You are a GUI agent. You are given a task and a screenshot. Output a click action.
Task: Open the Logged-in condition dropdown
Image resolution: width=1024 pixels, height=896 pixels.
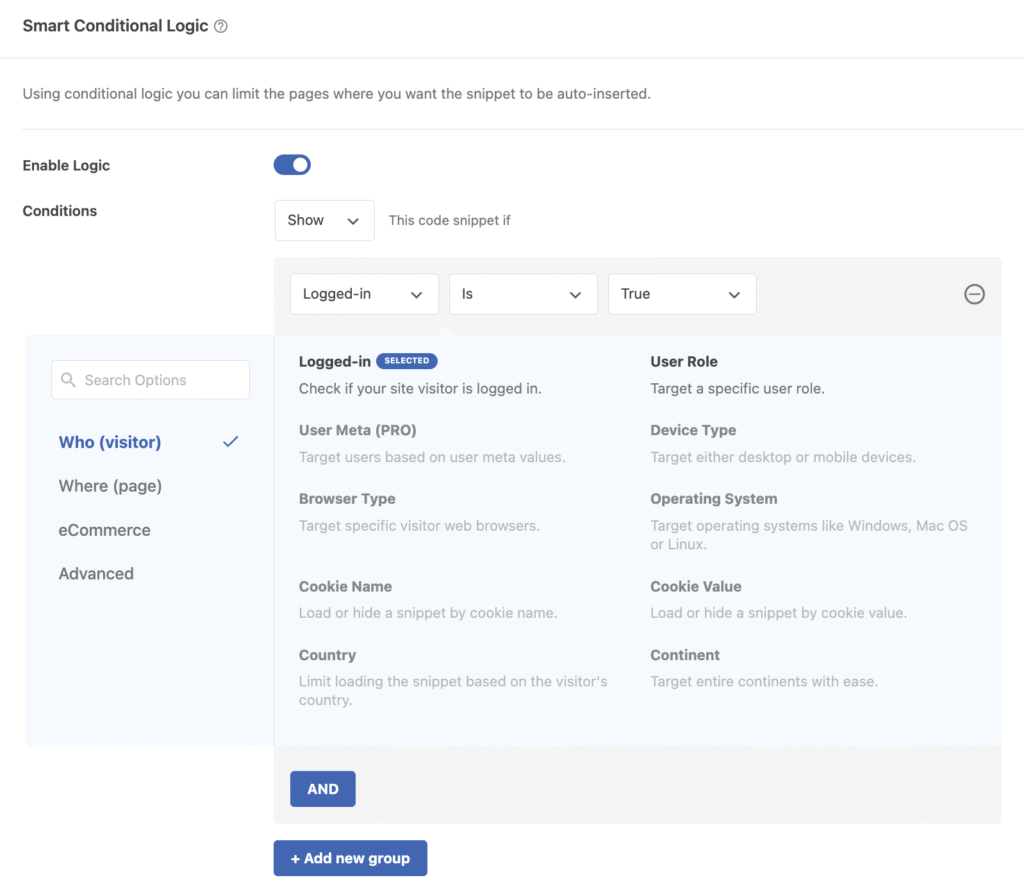coord(363,293)
